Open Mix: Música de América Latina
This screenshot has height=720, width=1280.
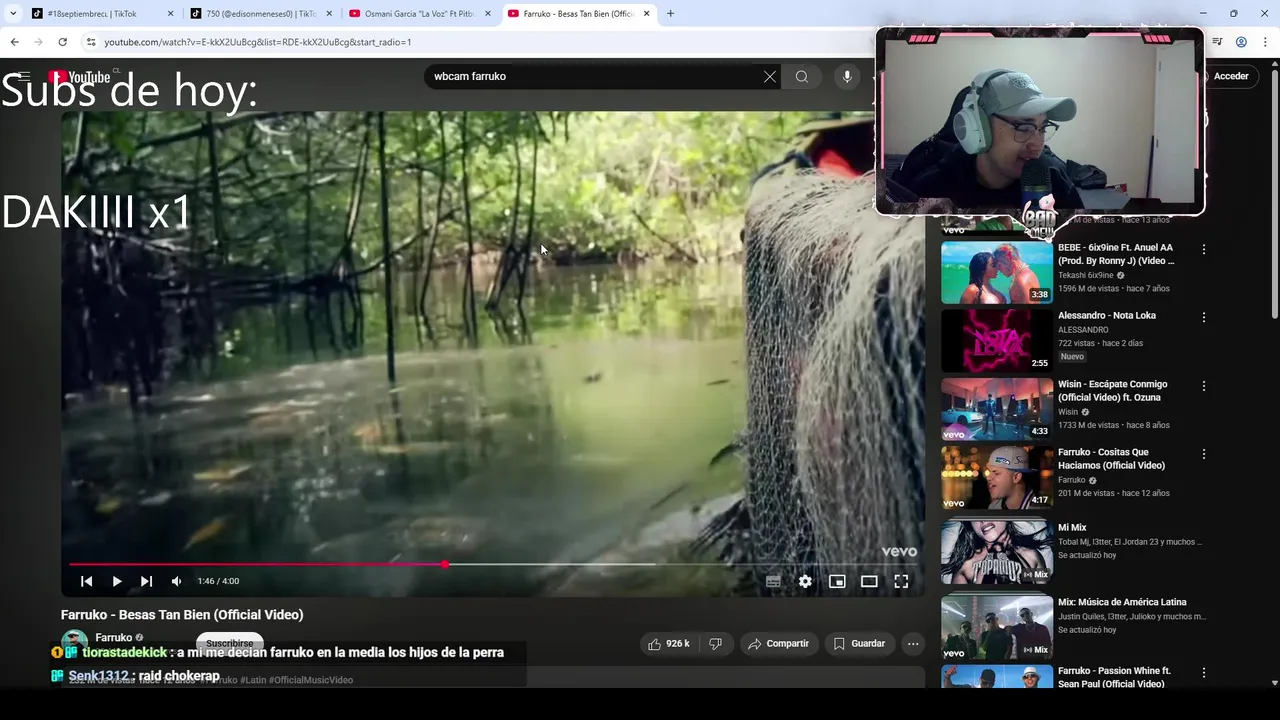tap(1122, 602)
